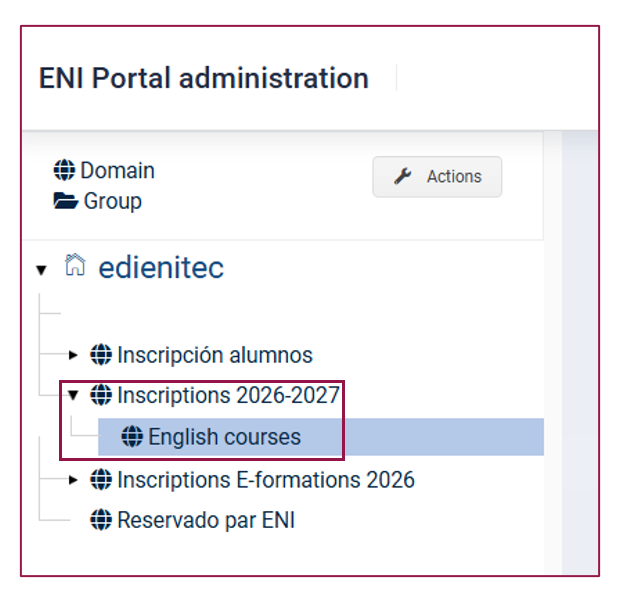Click the globe icon beside Inscriptions 2026-2027

pos(101,395)
